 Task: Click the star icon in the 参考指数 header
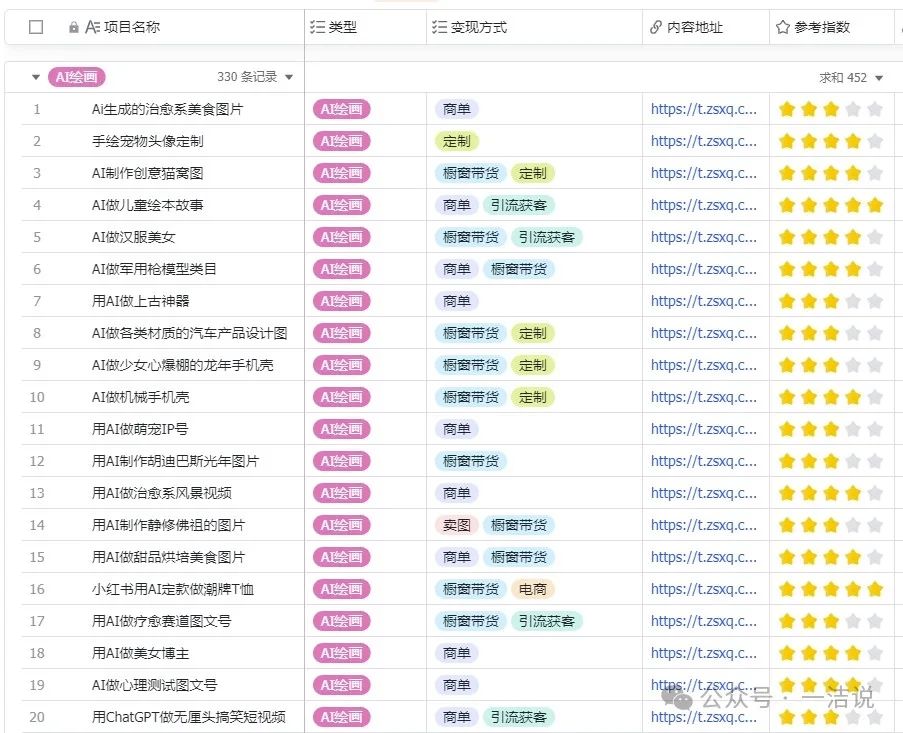(780, 27)
